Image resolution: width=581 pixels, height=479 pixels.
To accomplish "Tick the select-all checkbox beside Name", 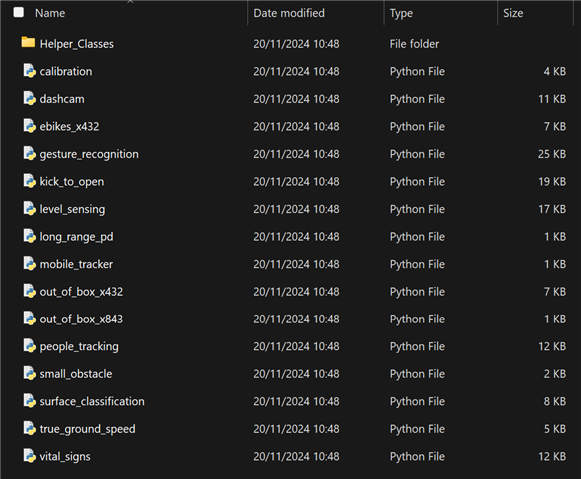I will click(19, 13).
